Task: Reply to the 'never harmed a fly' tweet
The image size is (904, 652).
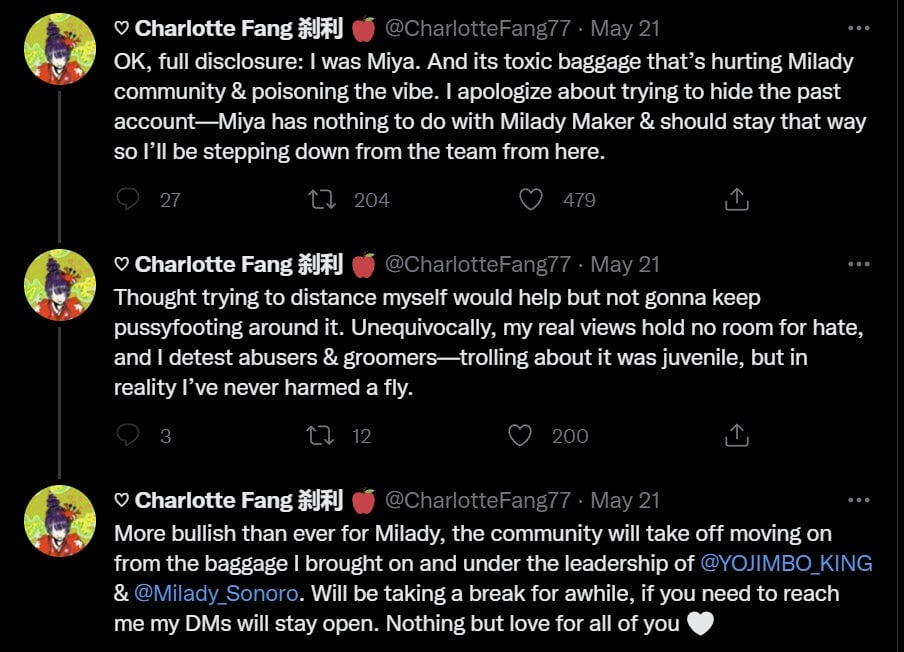Action: [x=128, y=435]
